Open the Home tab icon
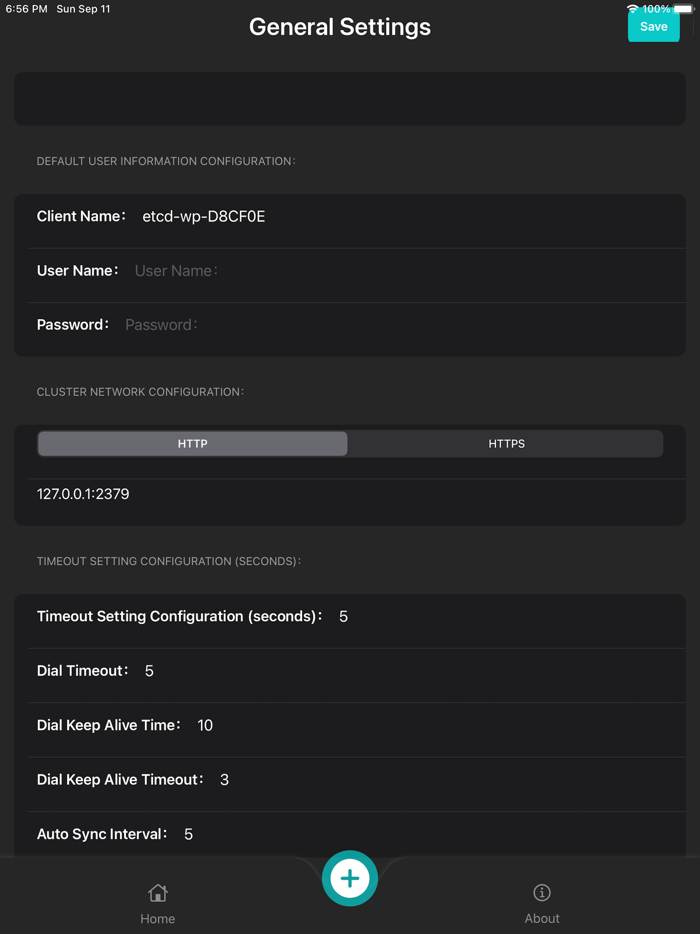 pyautogui.click(x=157, y=893)
